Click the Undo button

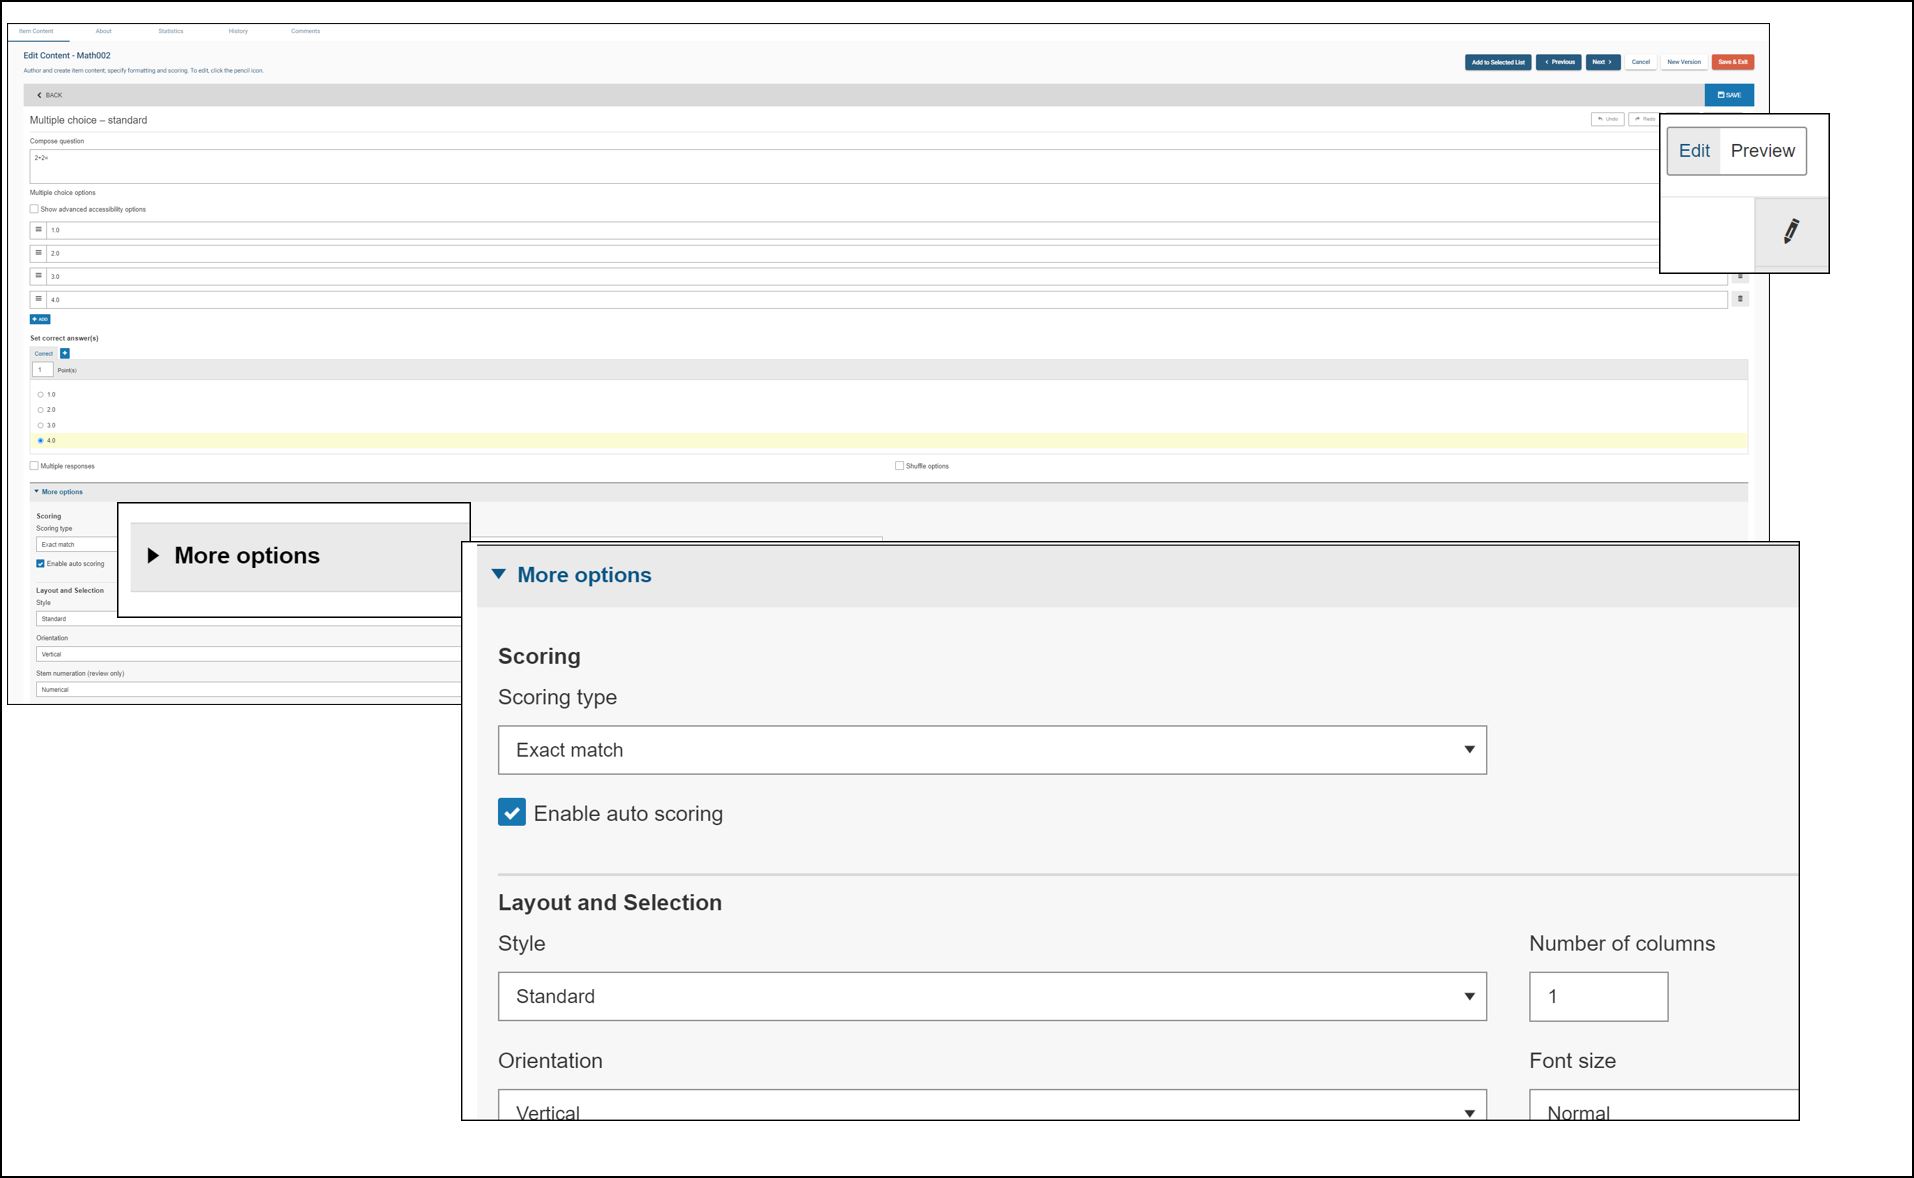1607,119
